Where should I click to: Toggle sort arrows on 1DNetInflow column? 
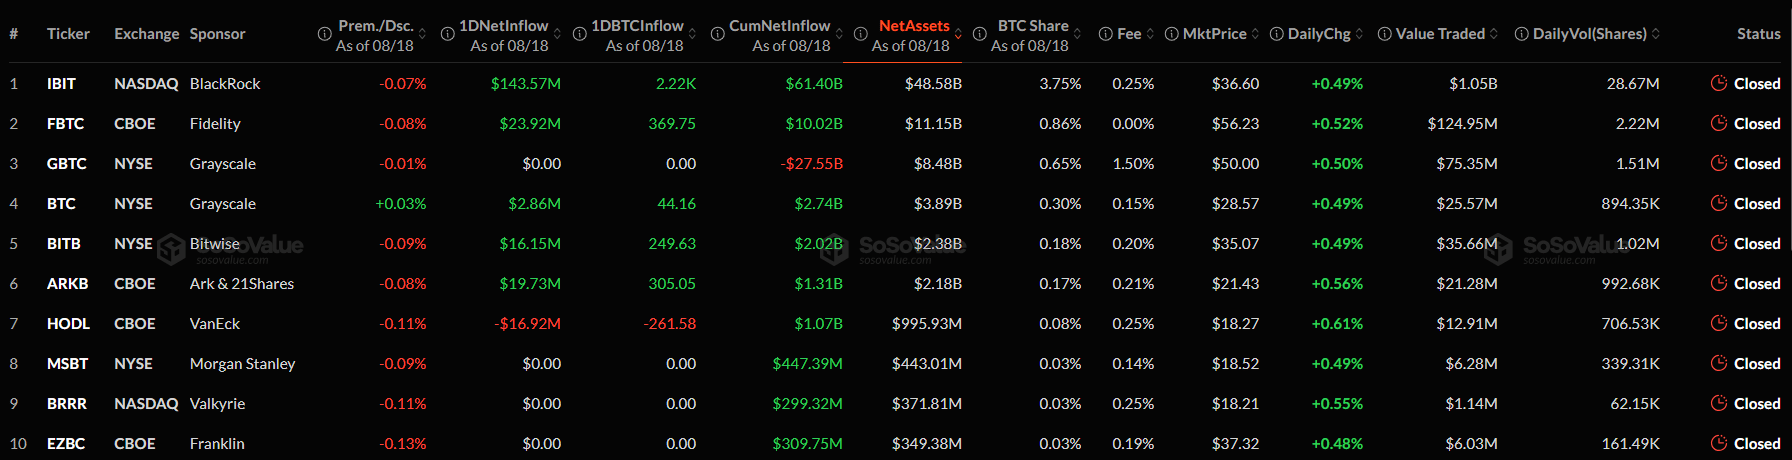click(x=557, y=34)
